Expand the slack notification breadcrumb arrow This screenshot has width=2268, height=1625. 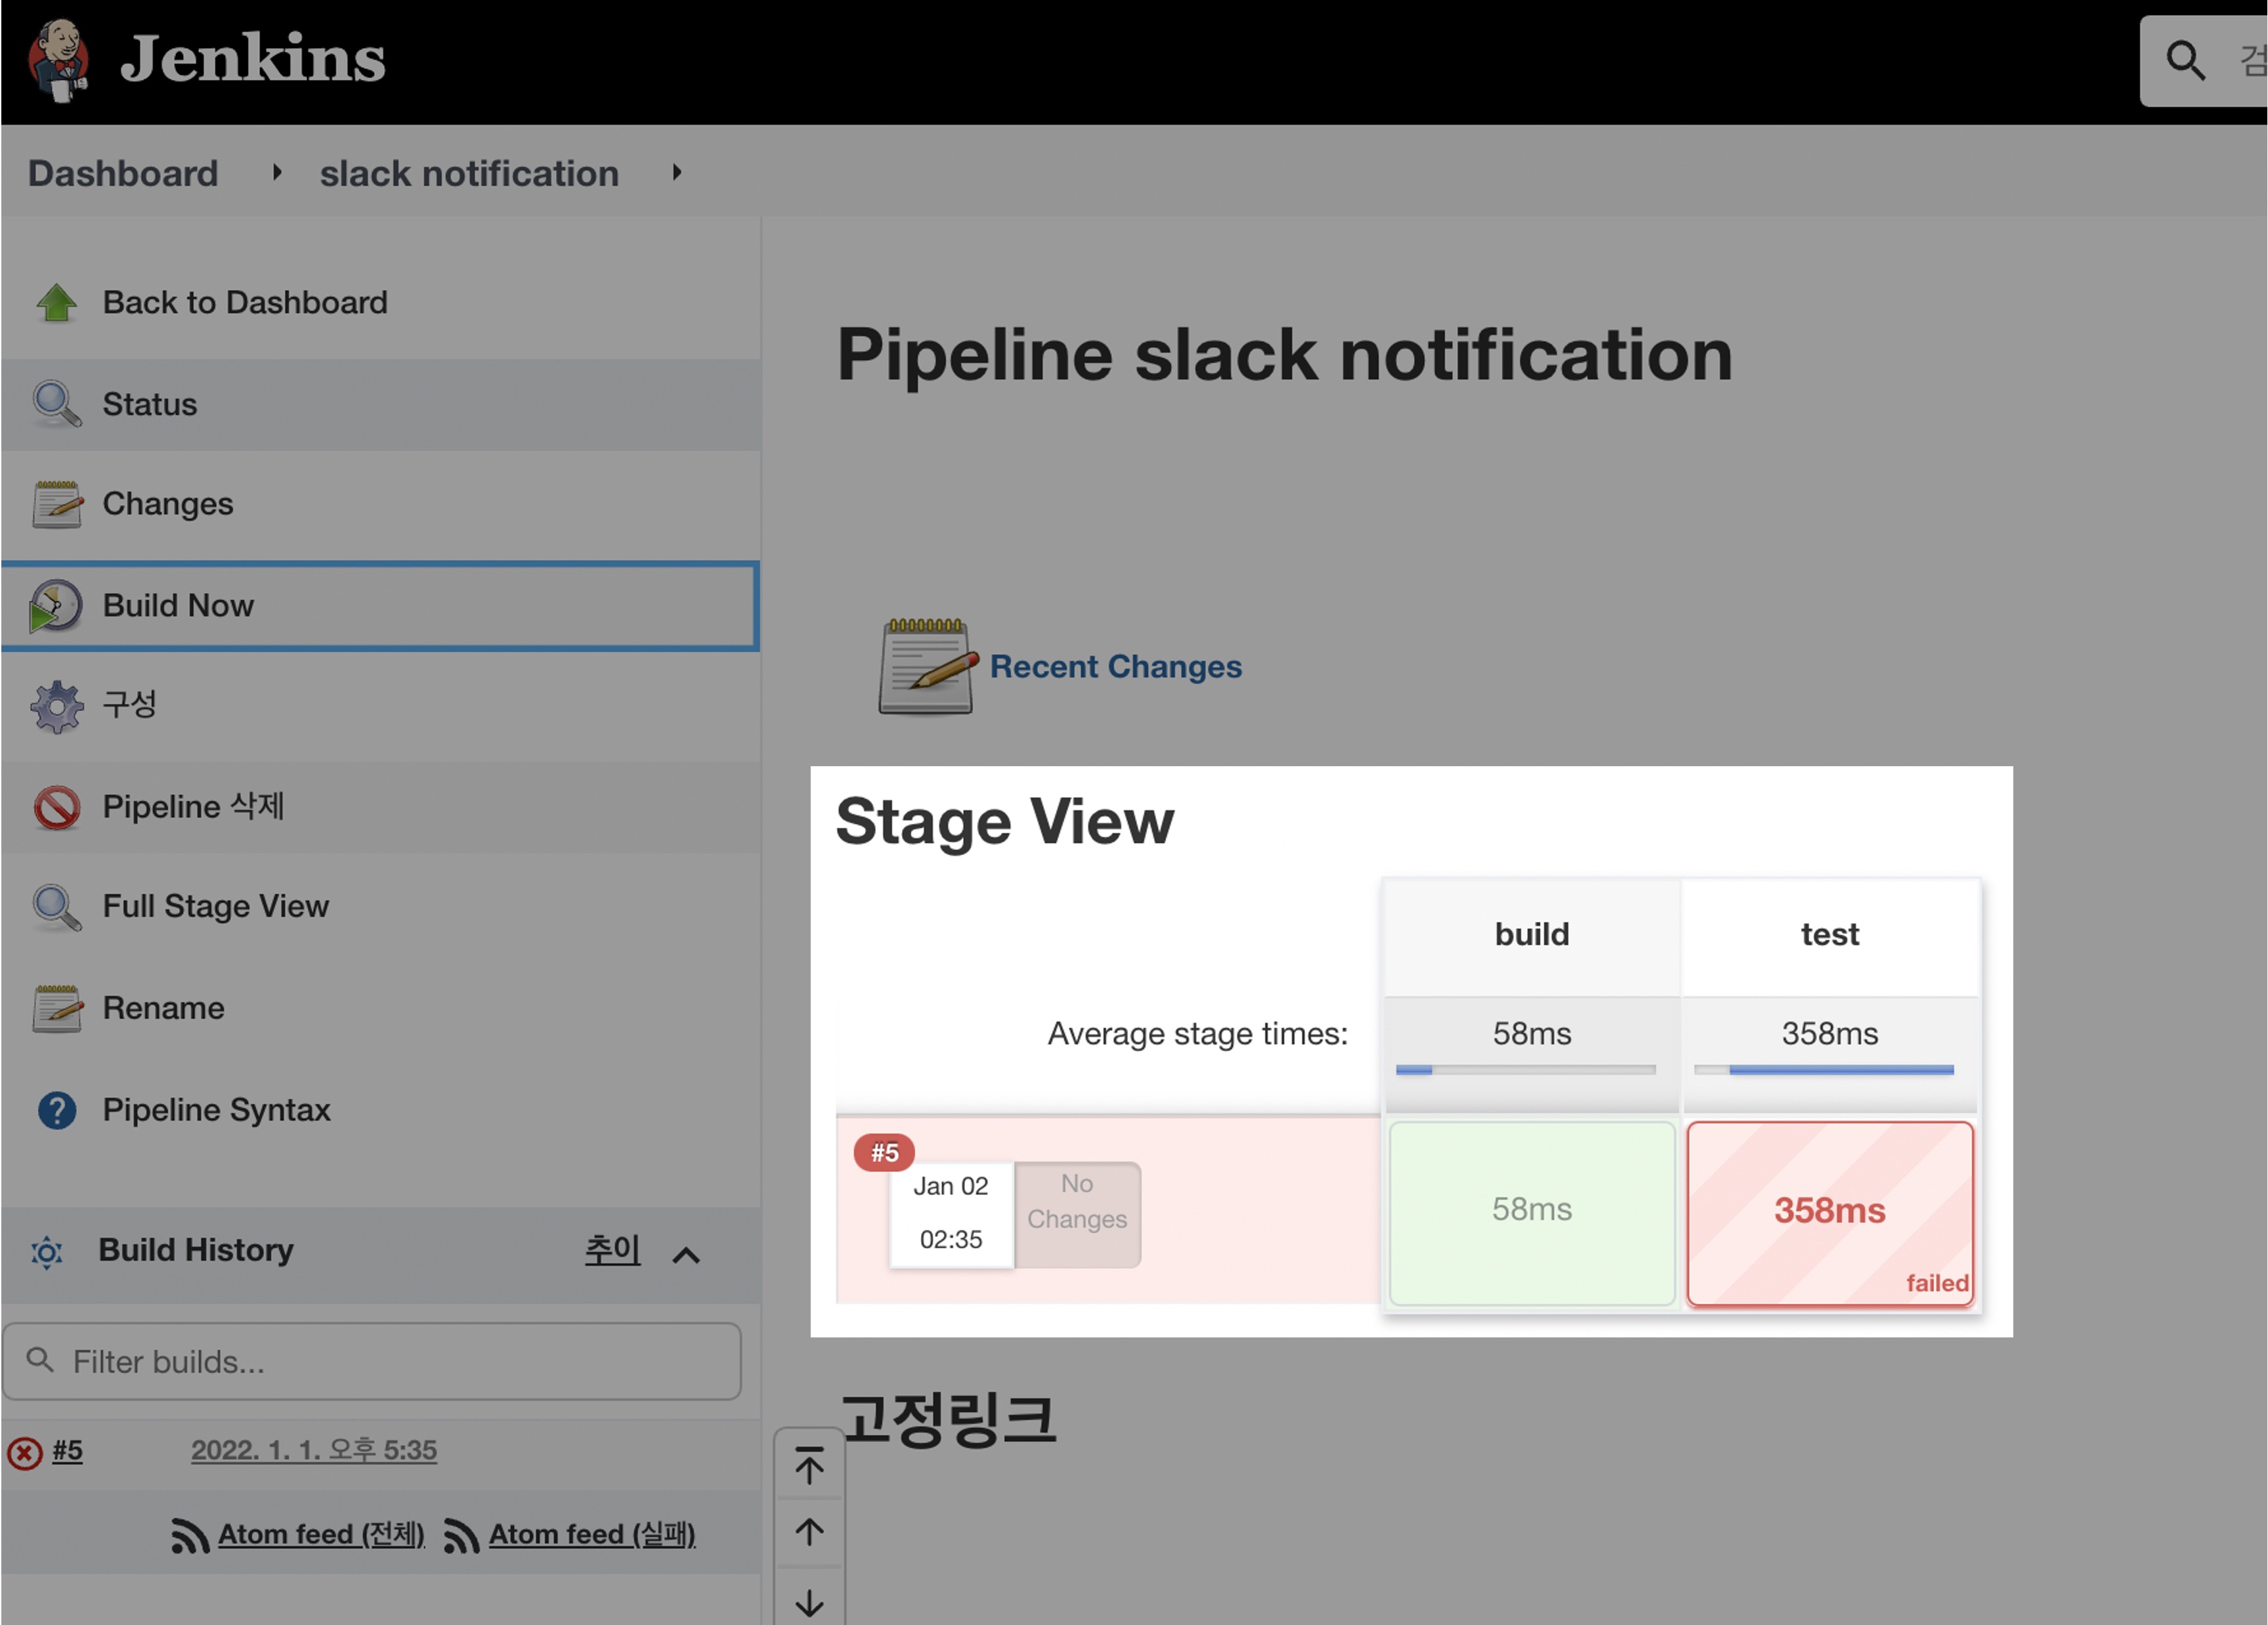point(677,173)
